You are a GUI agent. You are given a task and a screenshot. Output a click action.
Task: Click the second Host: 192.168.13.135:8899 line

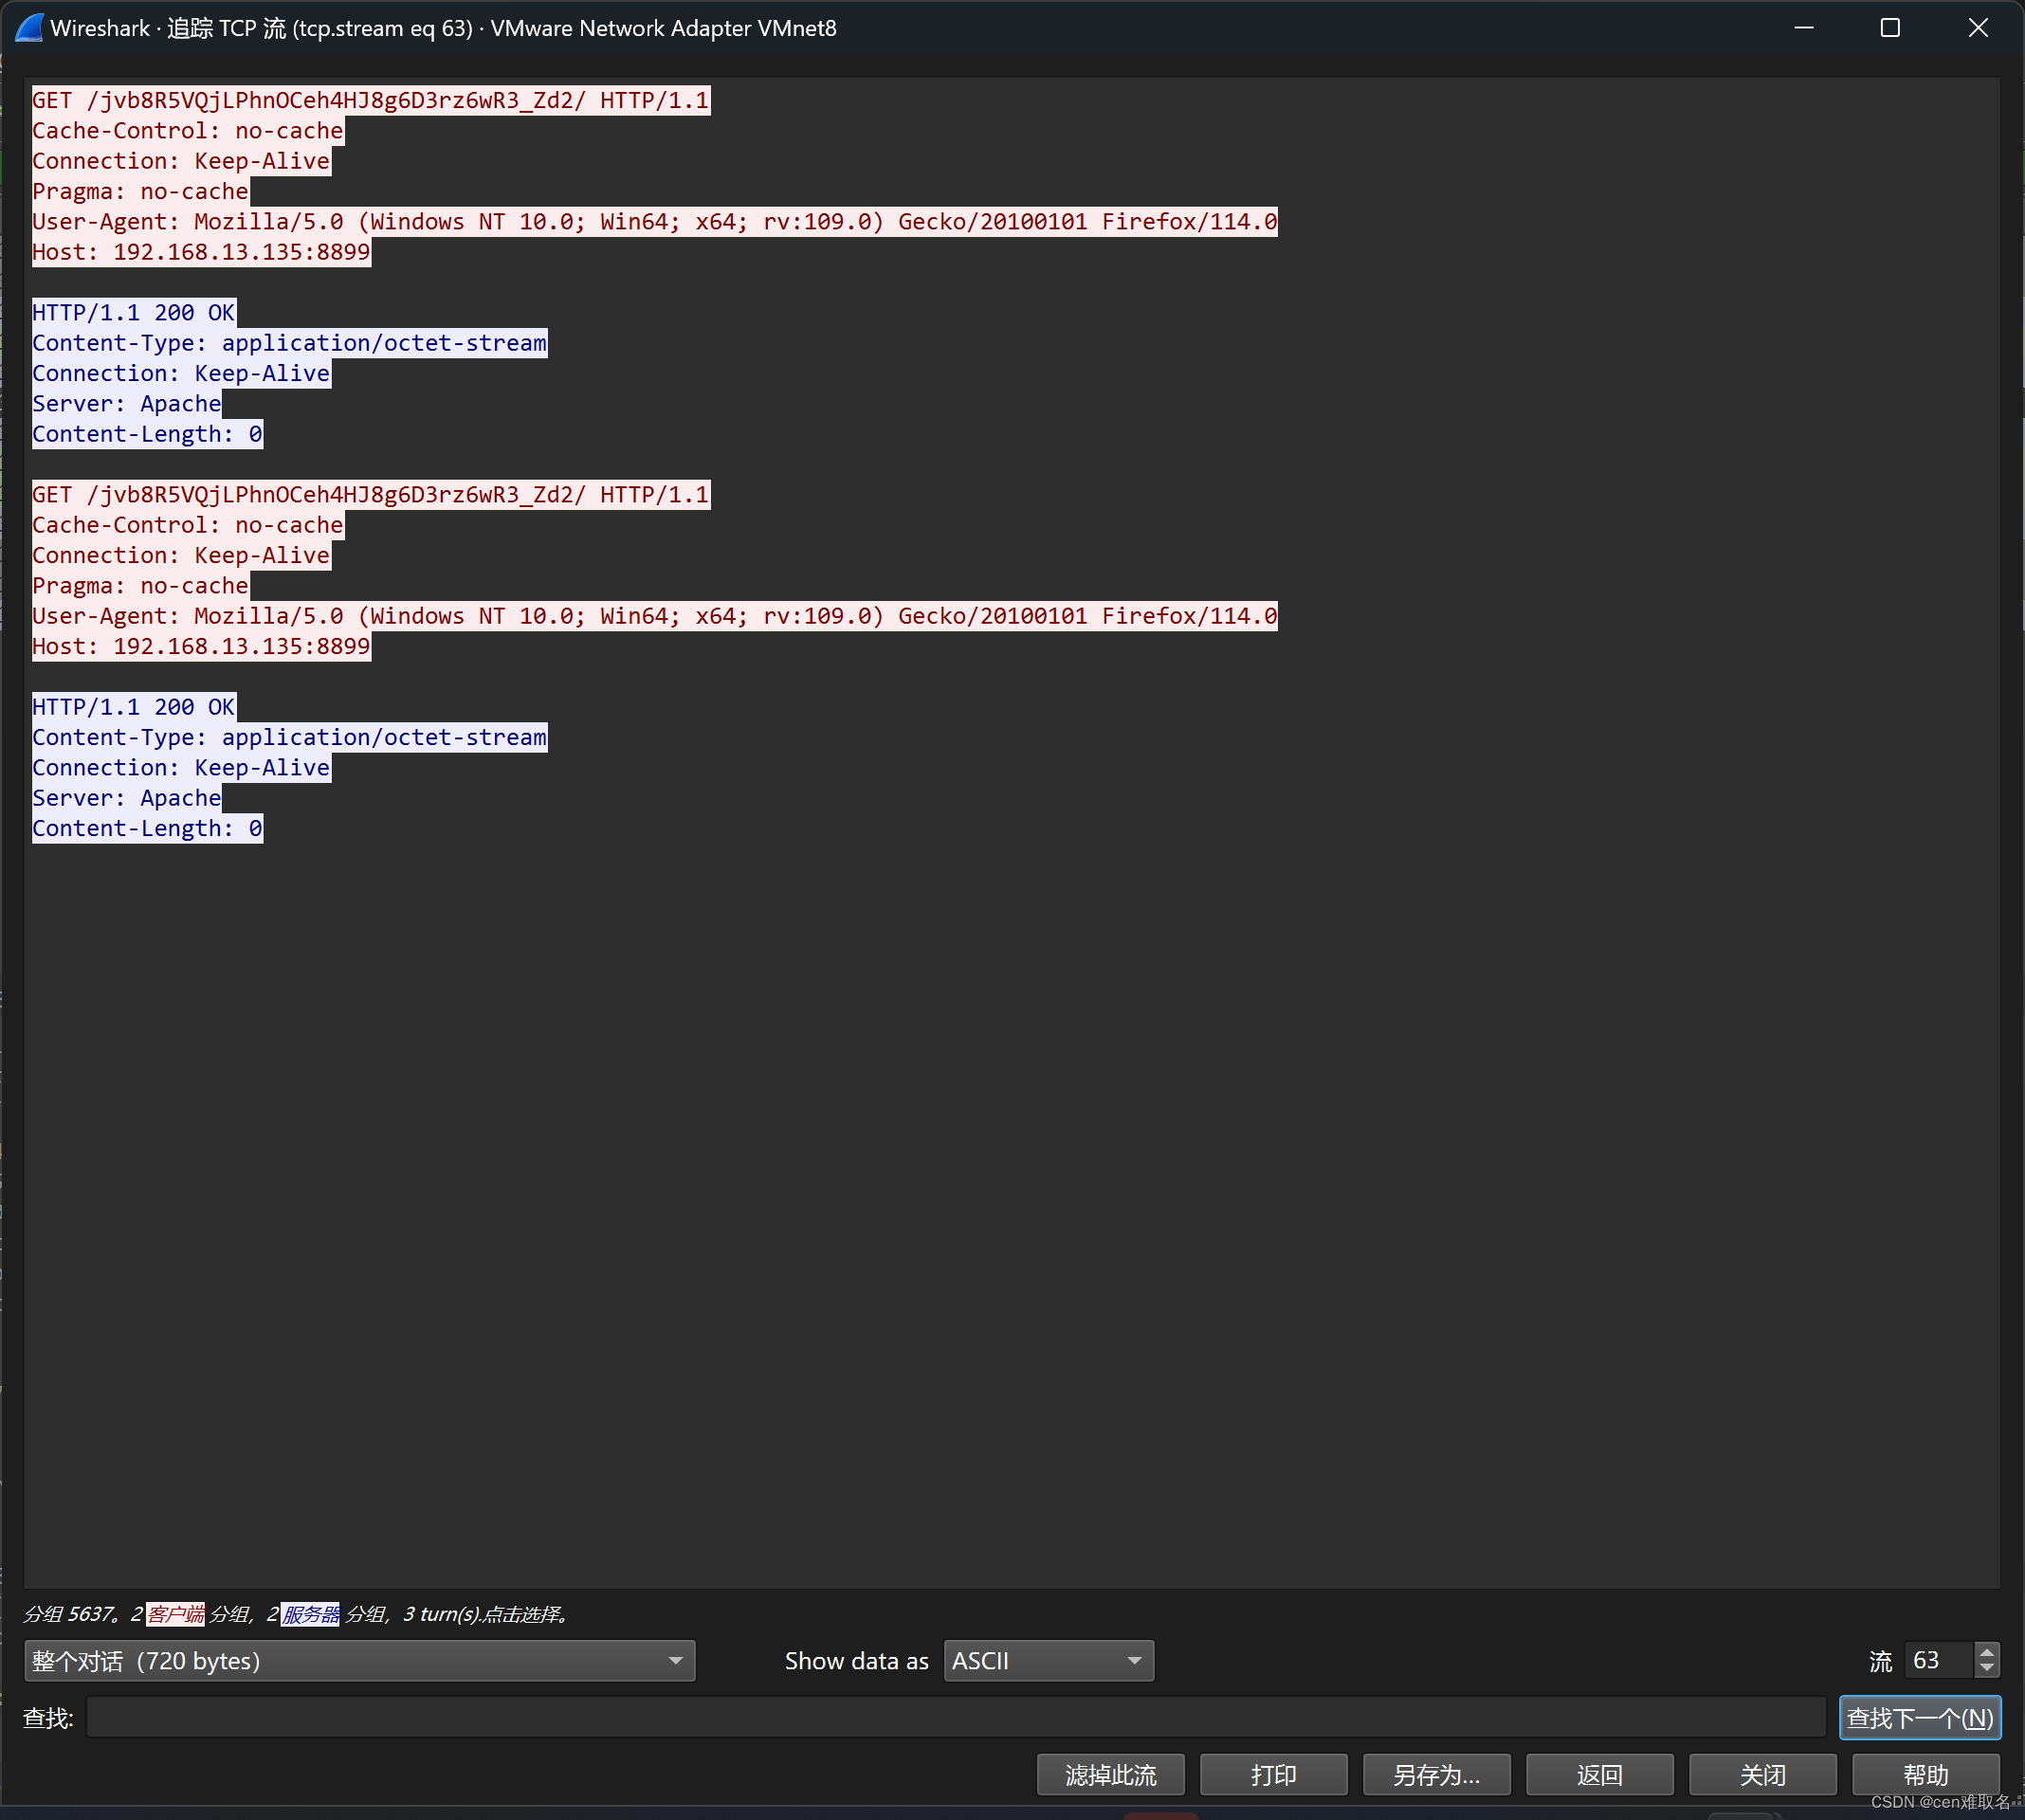tap(201, 647)
